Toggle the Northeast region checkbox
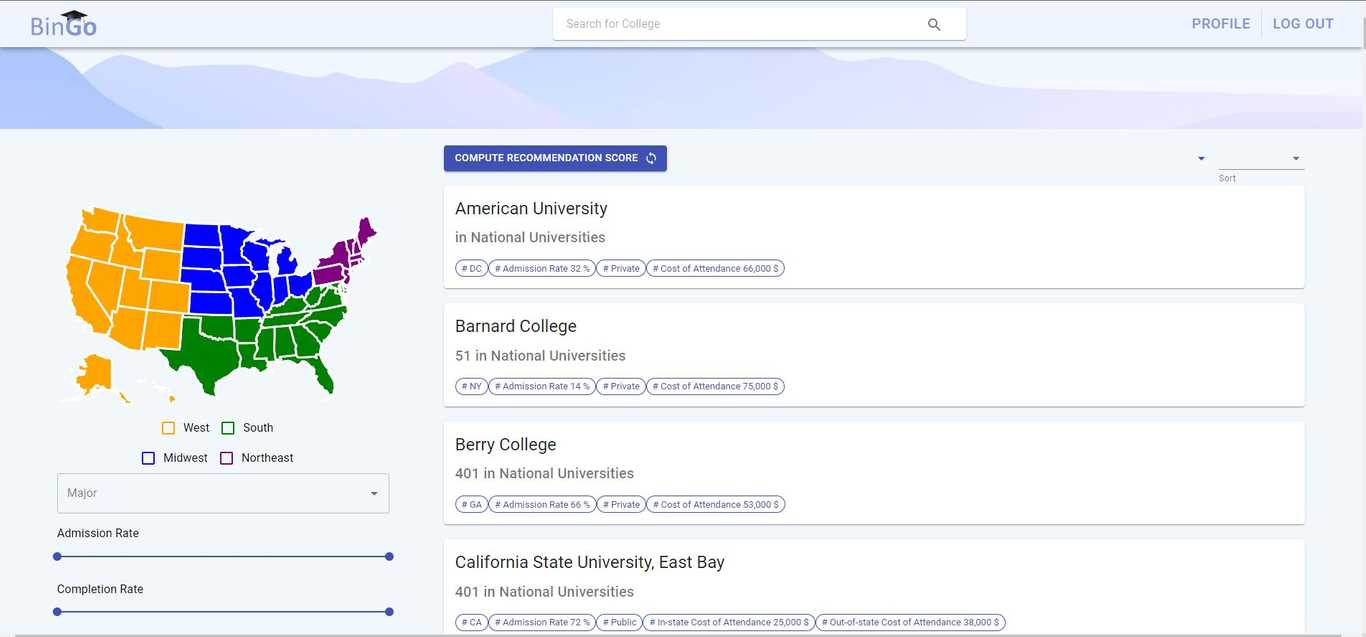The height and width of the screenshot is (637, 1366). tap(226, 458)
